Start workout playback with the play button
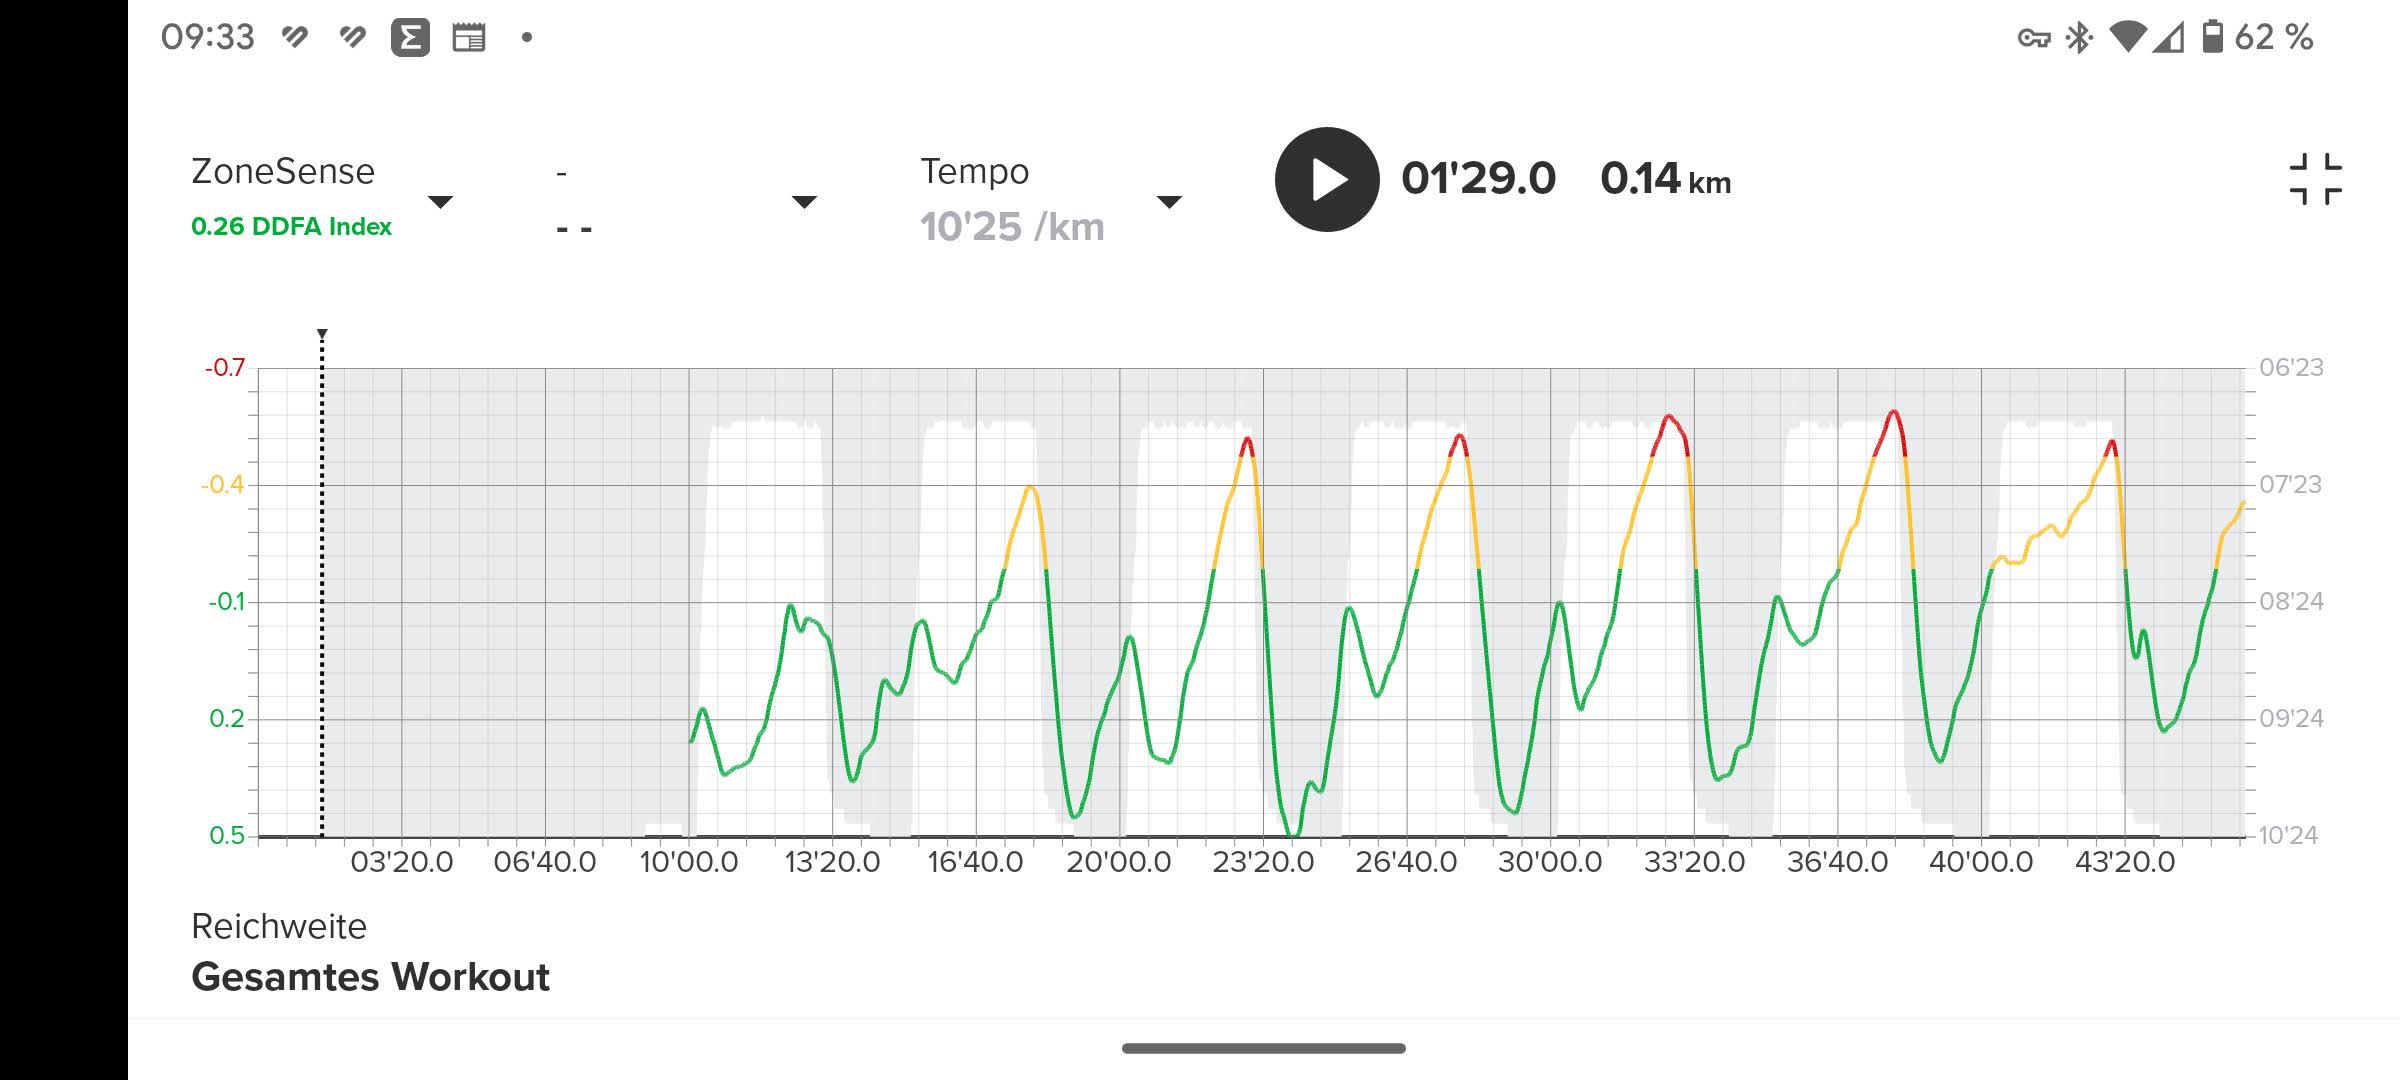The width and height of the screenshot is (2400, 1080). coord(1327,180)
